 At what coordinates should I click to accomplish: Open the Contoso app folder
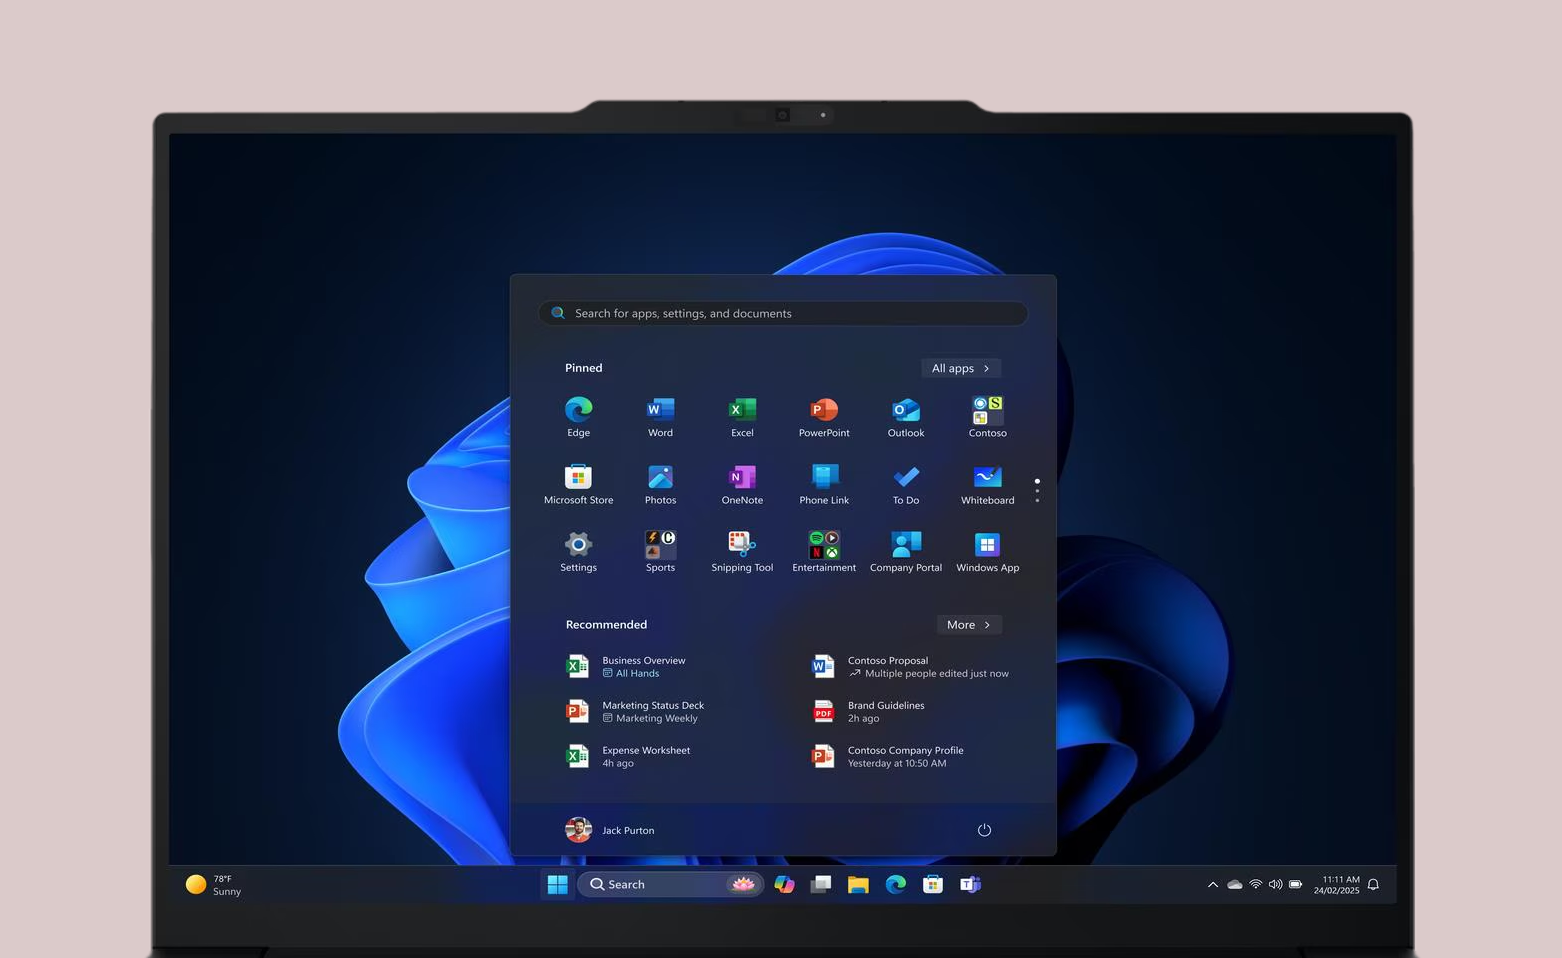(987, 410)
